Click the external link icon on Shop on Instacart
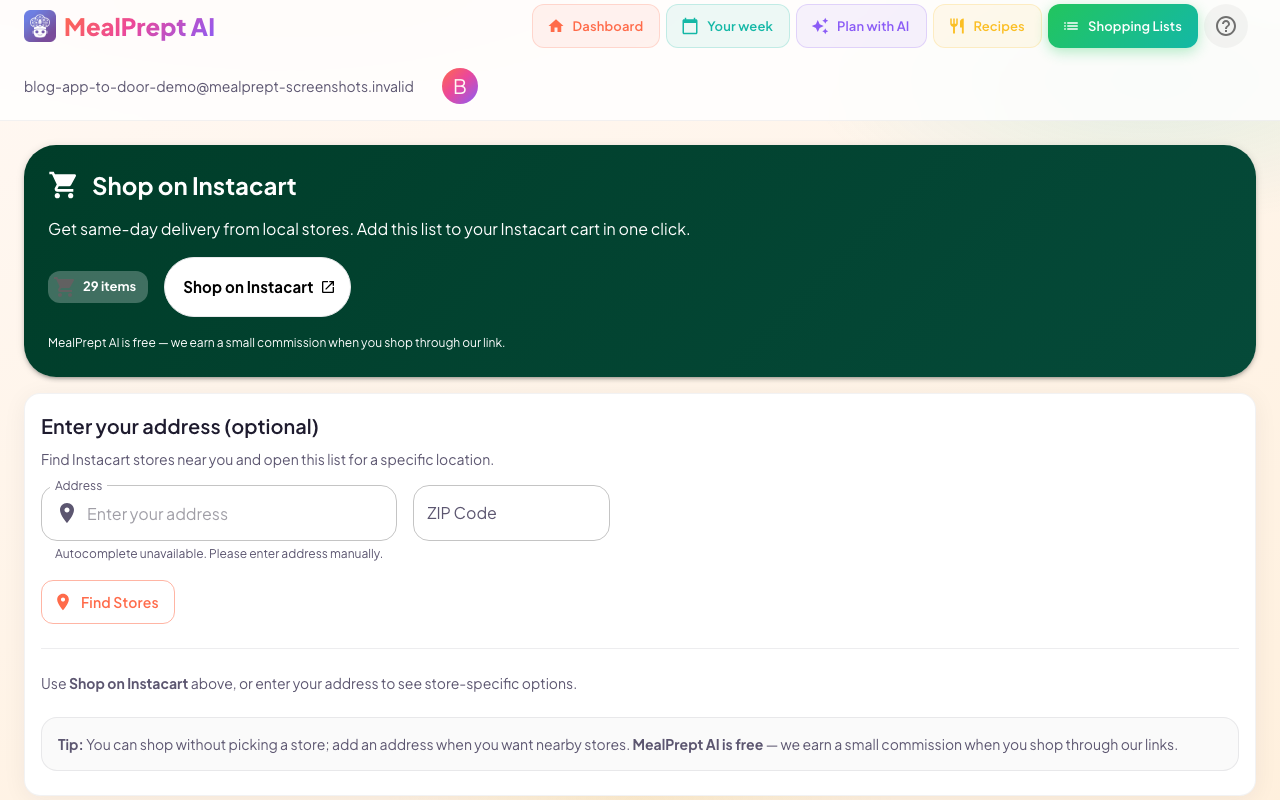Screen dimensions: 1280x800 pyautogui.click(x=328, y=287)
